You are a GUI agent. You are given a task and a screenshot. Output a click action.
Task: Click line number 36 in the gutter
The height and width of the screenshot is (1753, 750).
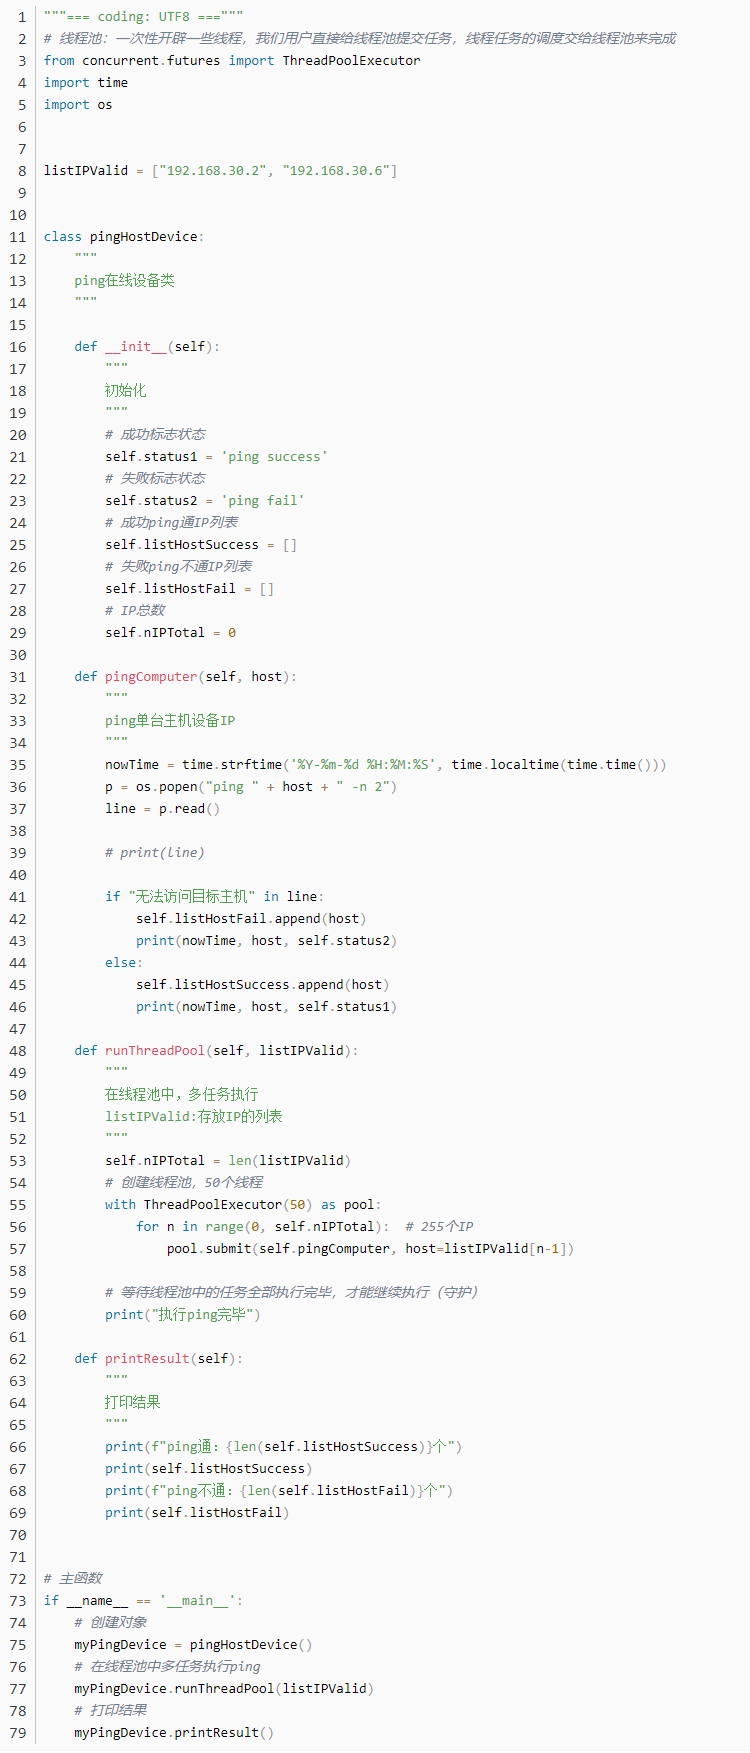click(x=18, y=787)
